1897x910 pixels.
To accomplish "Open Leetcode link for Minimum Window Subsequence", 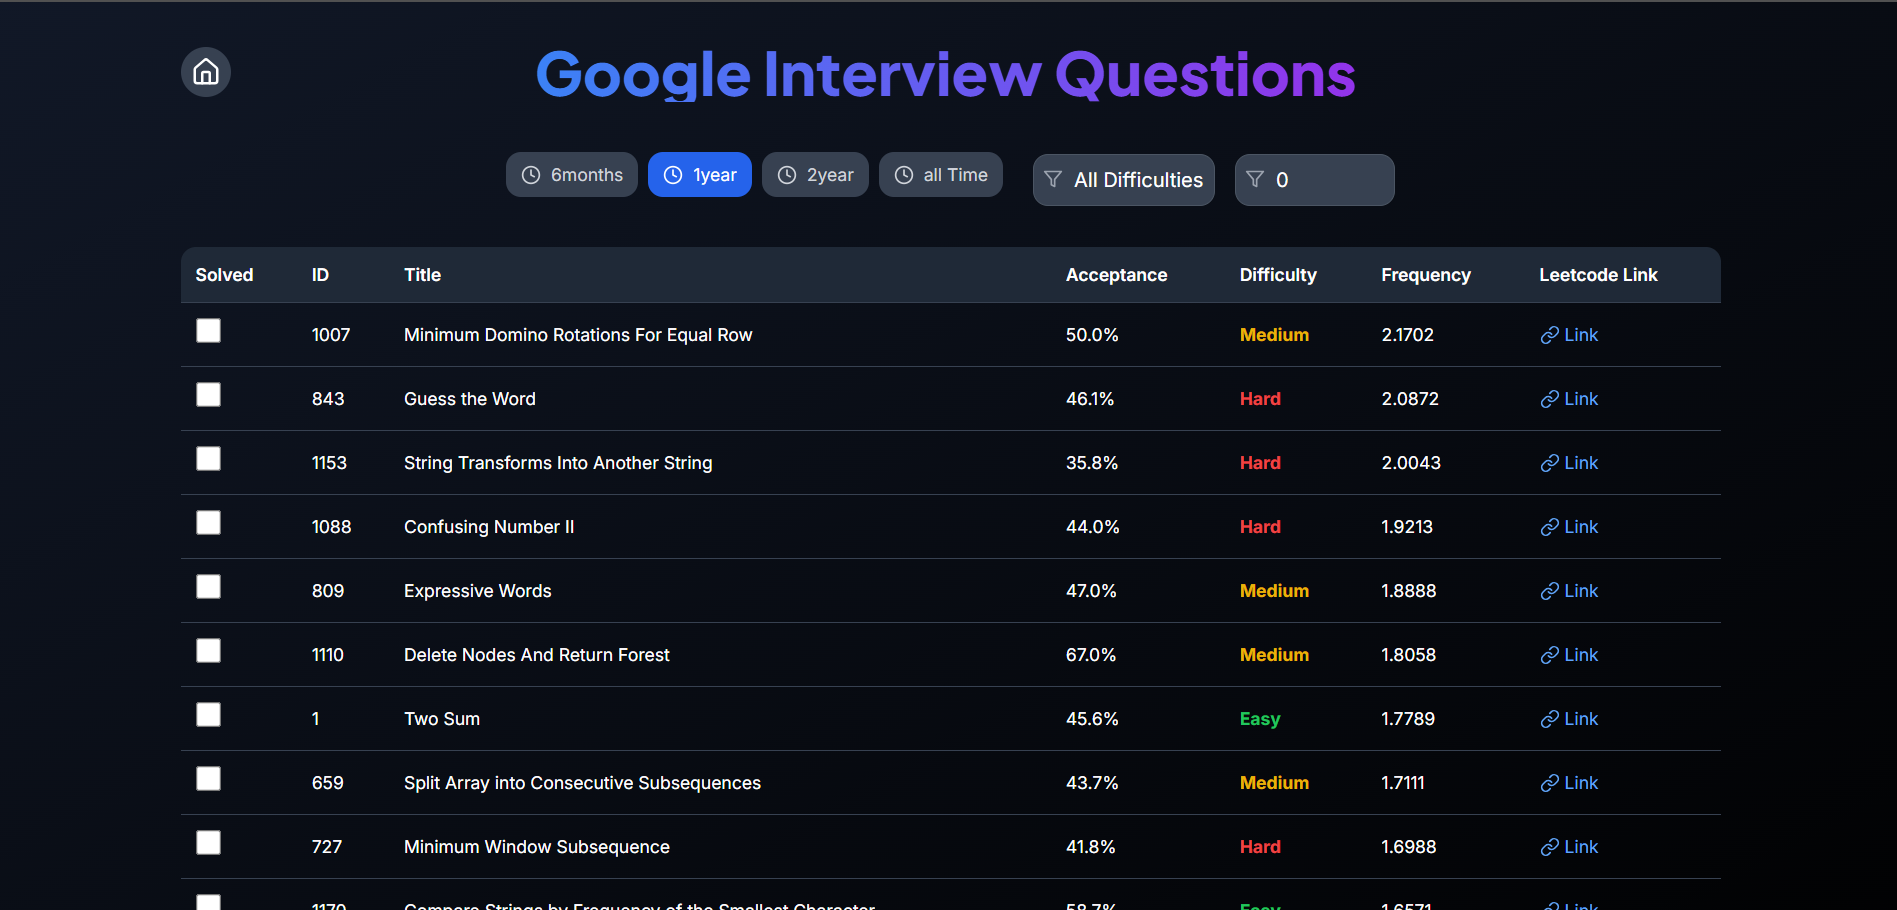I will coord(1569,847).
